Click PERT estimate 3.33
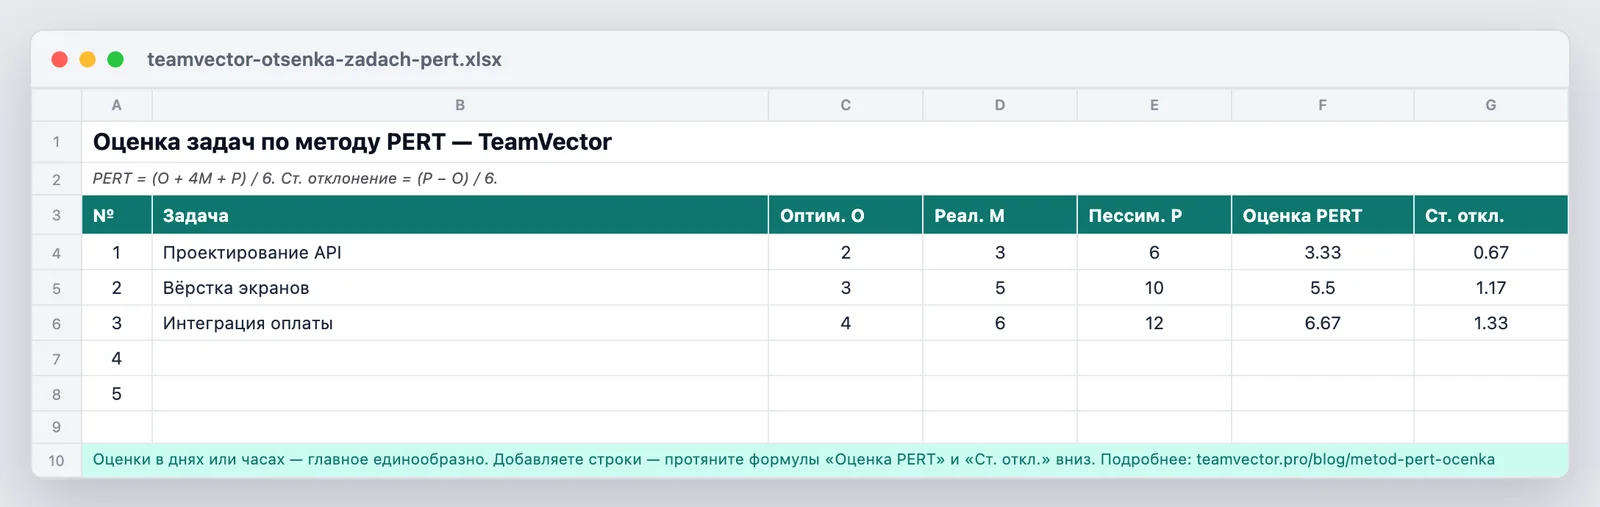Viewport: 1600px width, 507px height. [1322, 253]
